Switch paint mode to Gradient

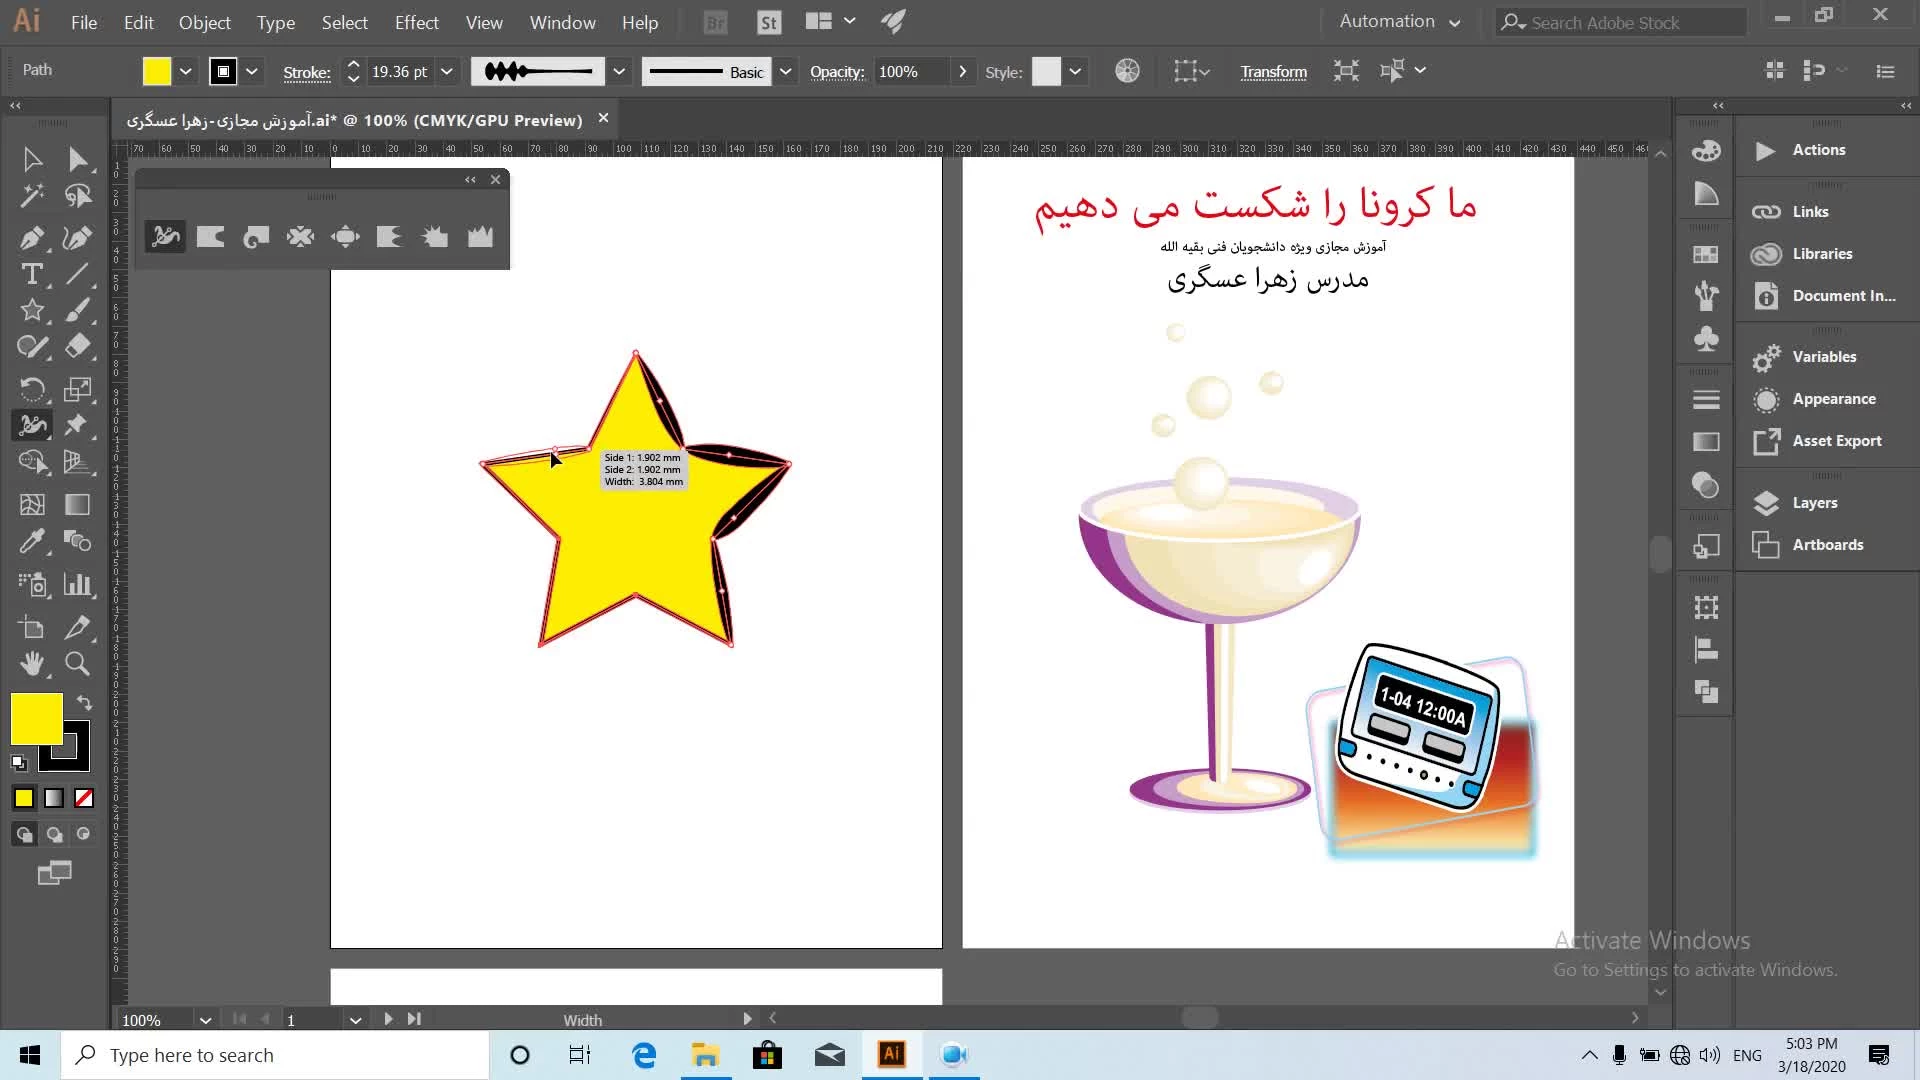coord(54,798)
